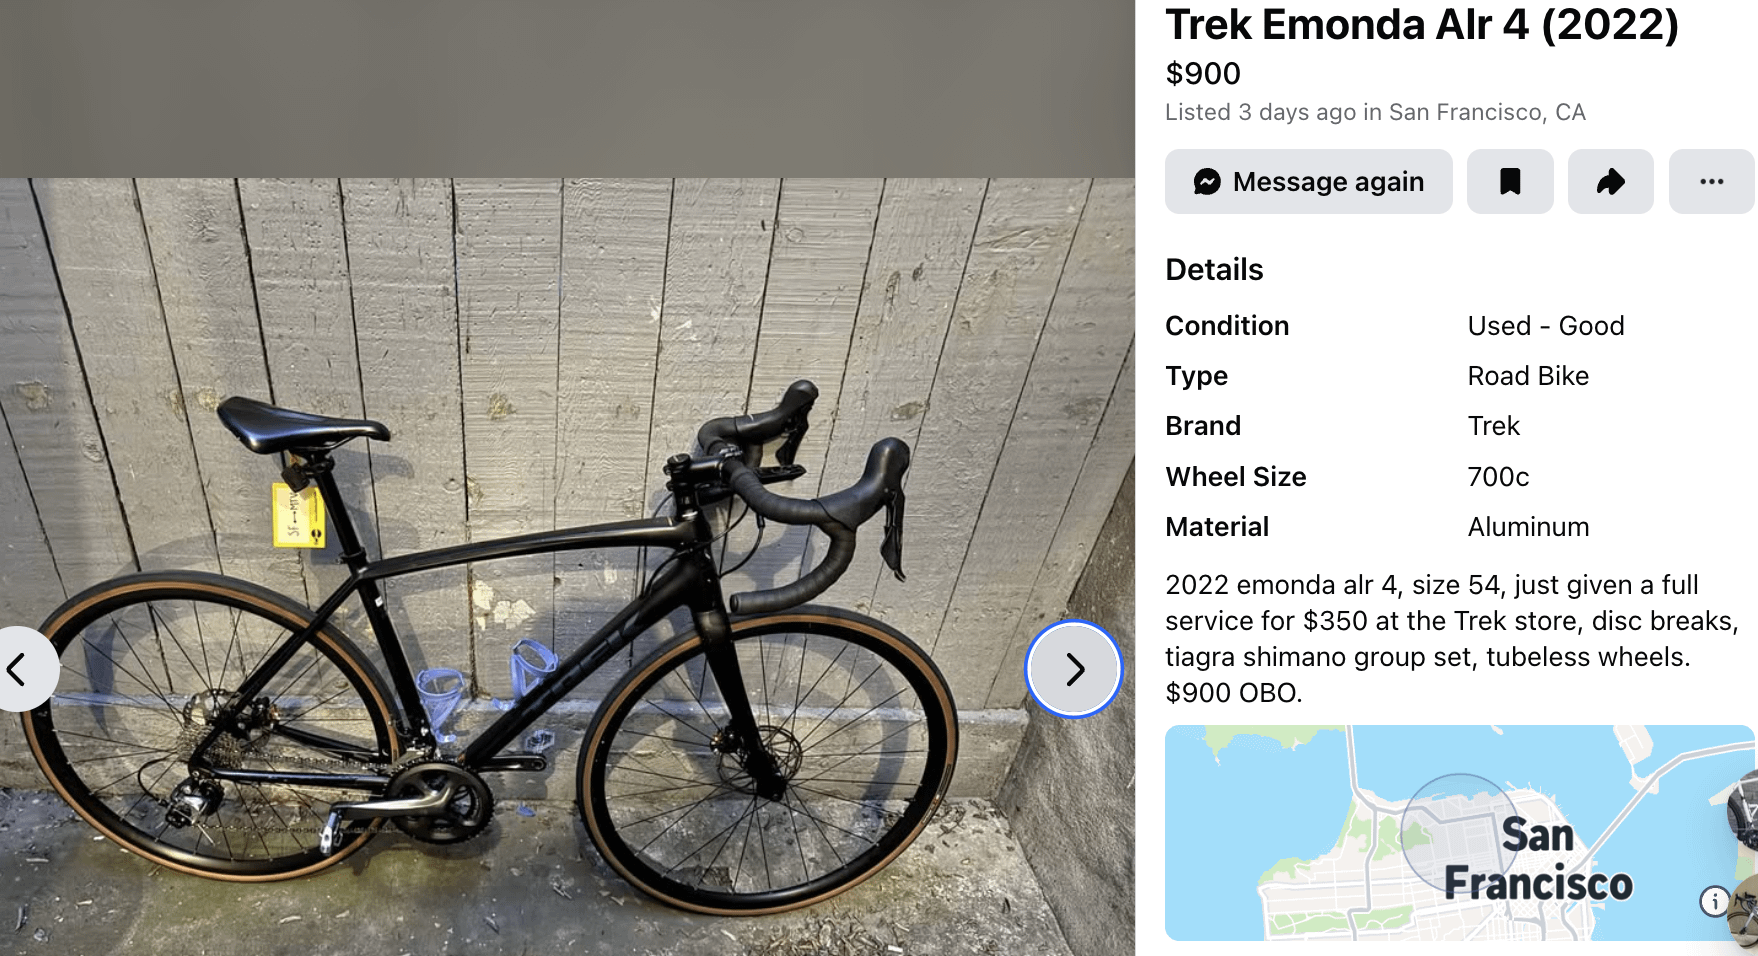Click the "Aluminum" material value

(1528, 527)
